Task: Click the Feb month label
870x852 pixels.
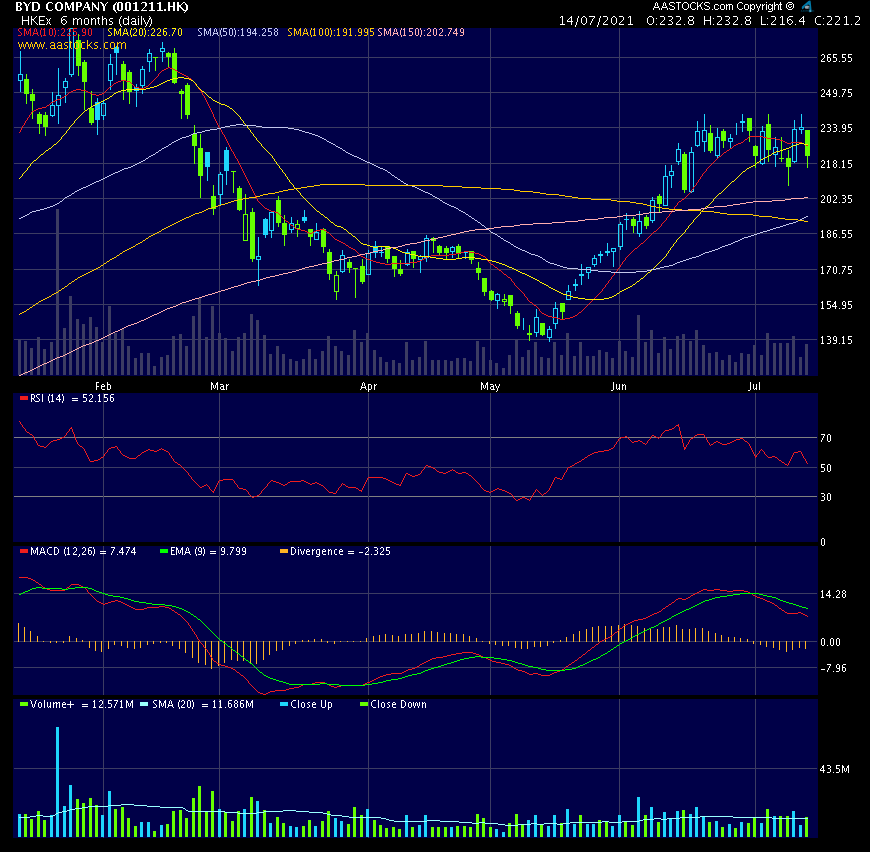Action: (x=103, y=386)
